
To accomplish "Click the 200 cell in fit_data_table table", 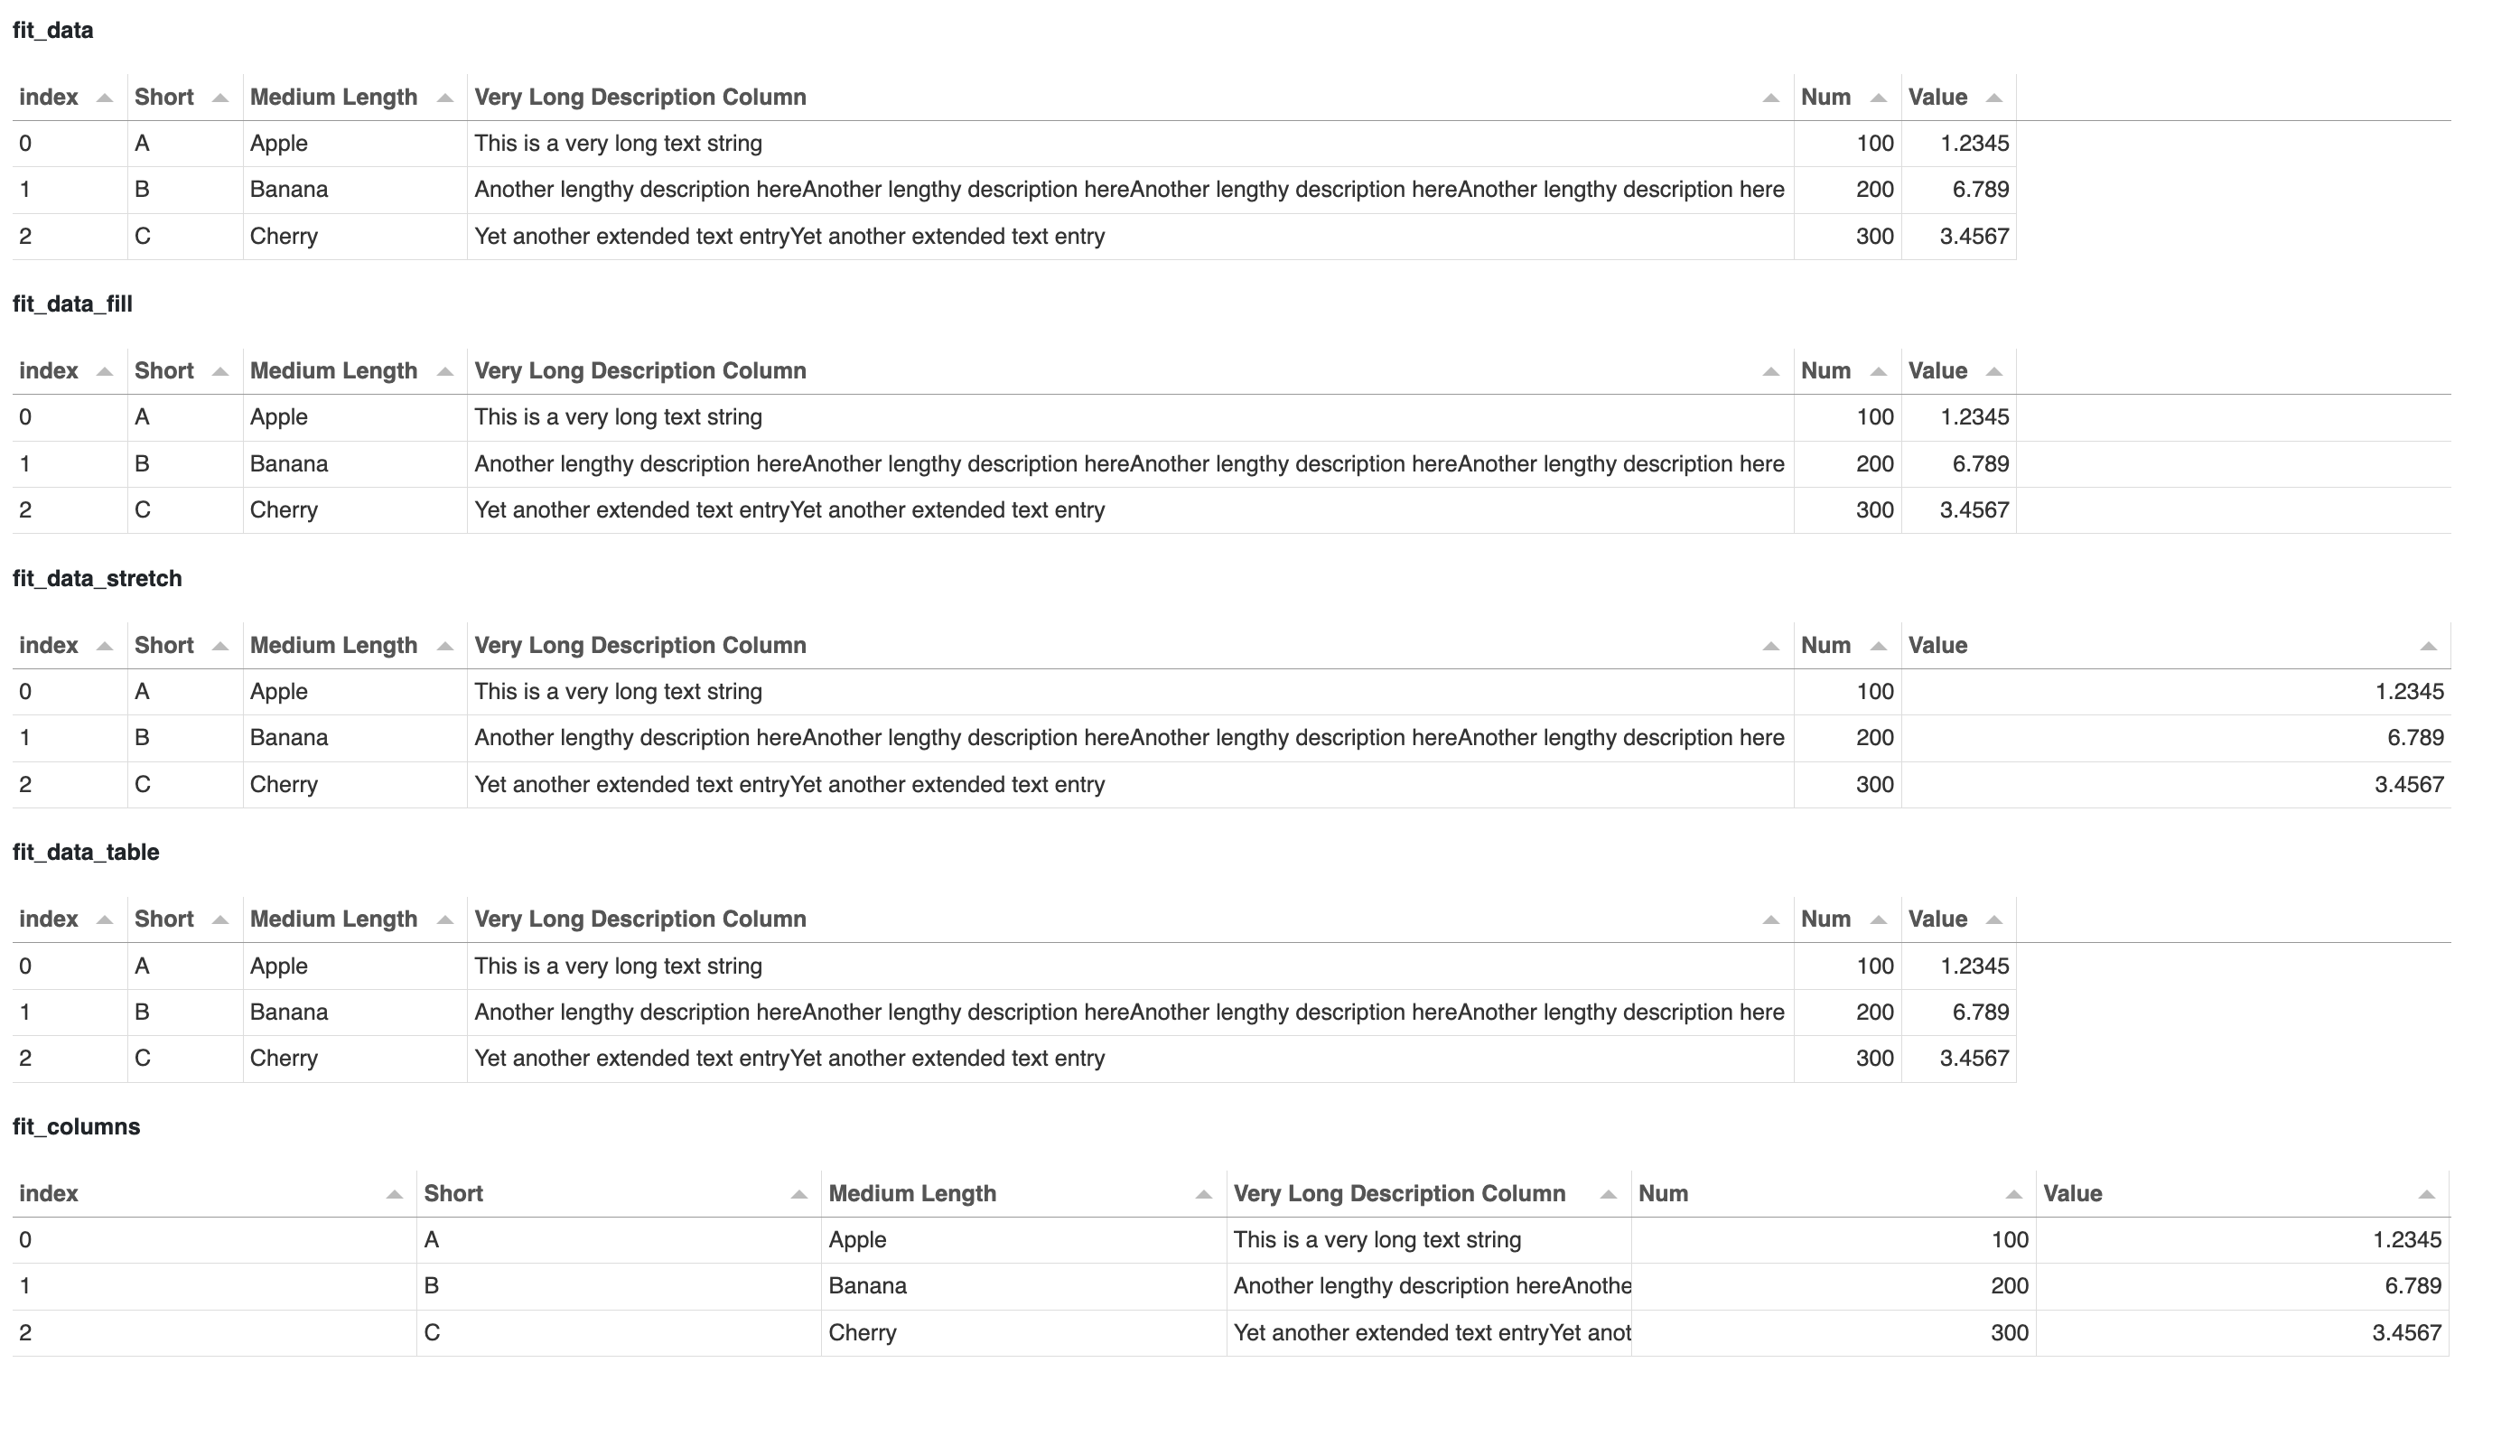I will [x=1874, y=1012].
